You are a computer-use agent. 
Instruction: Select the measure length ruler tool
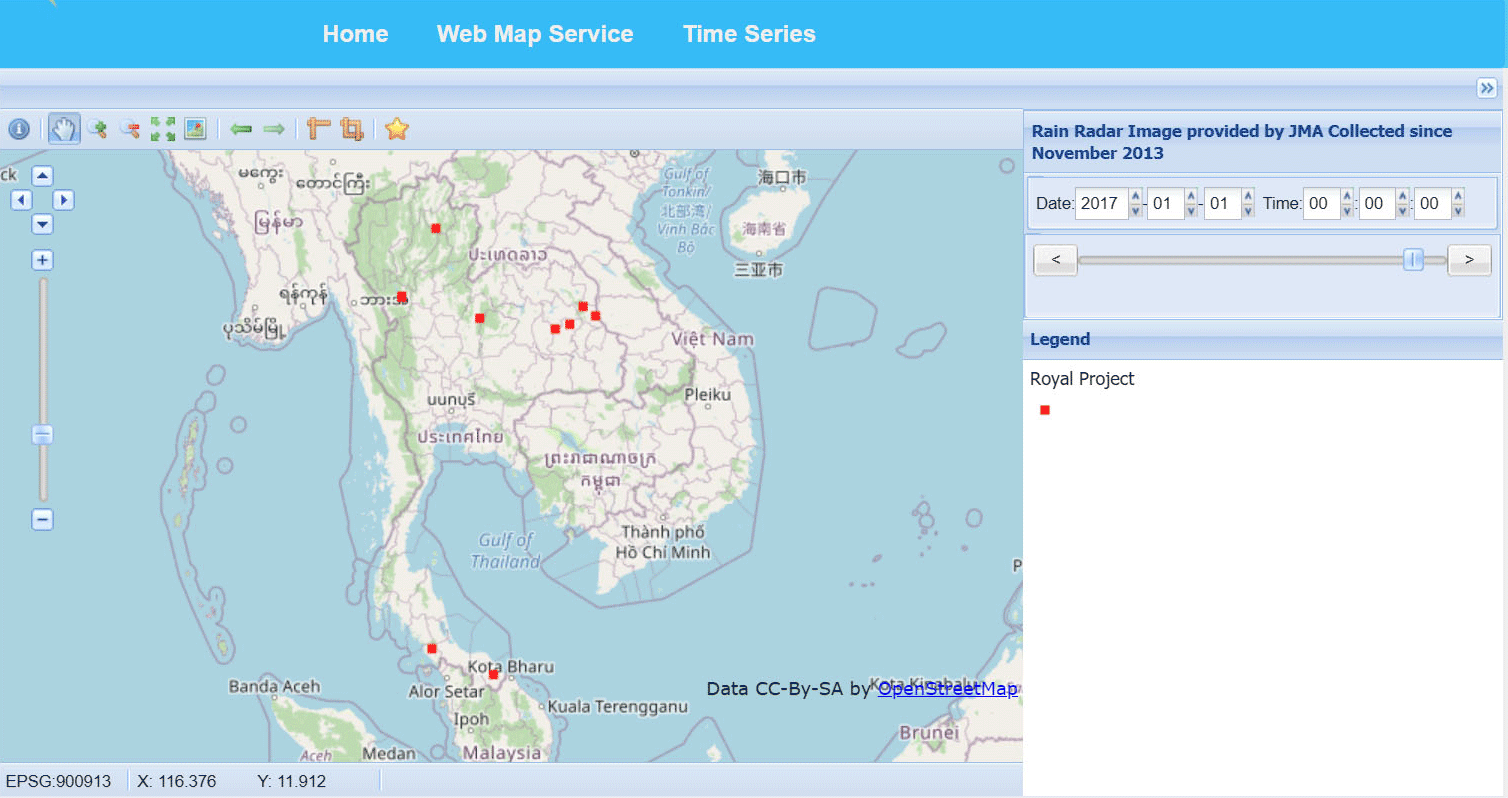pyautogui.click(x=319, y=129)
